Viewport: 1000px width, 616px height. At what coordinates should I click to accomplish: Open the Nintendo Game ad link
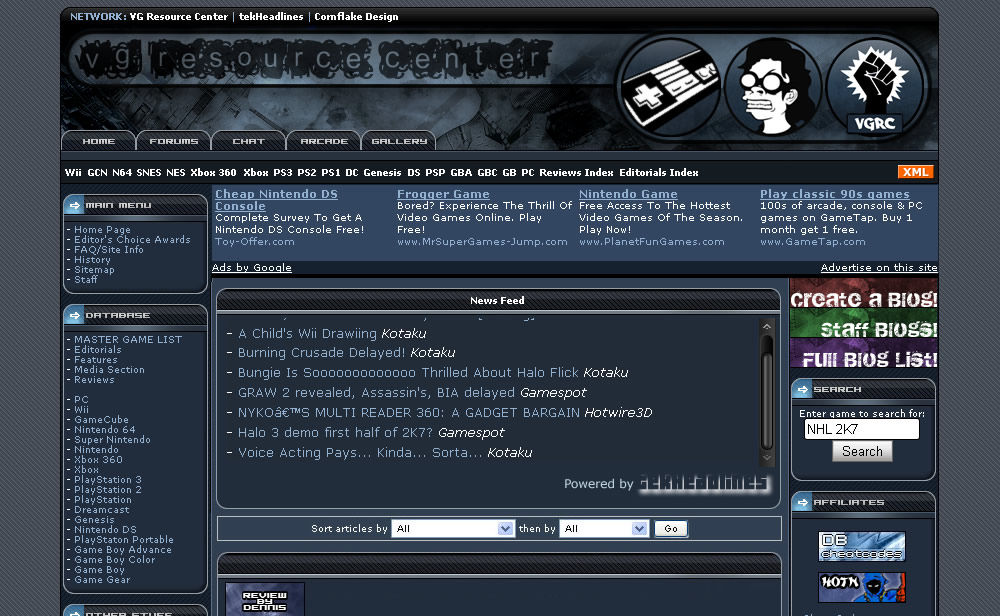(628, 194)
